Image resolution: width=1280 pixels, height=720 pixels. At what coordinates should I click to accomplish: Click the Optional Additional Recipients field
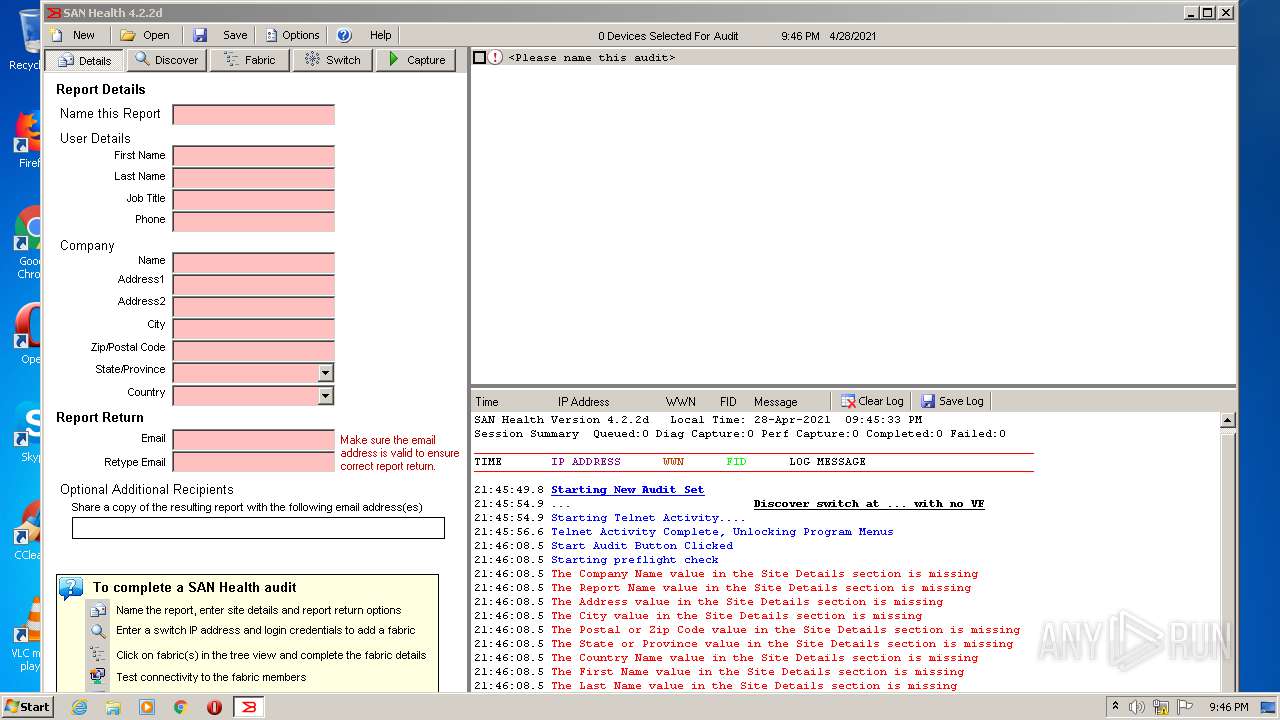click(258, 528)
